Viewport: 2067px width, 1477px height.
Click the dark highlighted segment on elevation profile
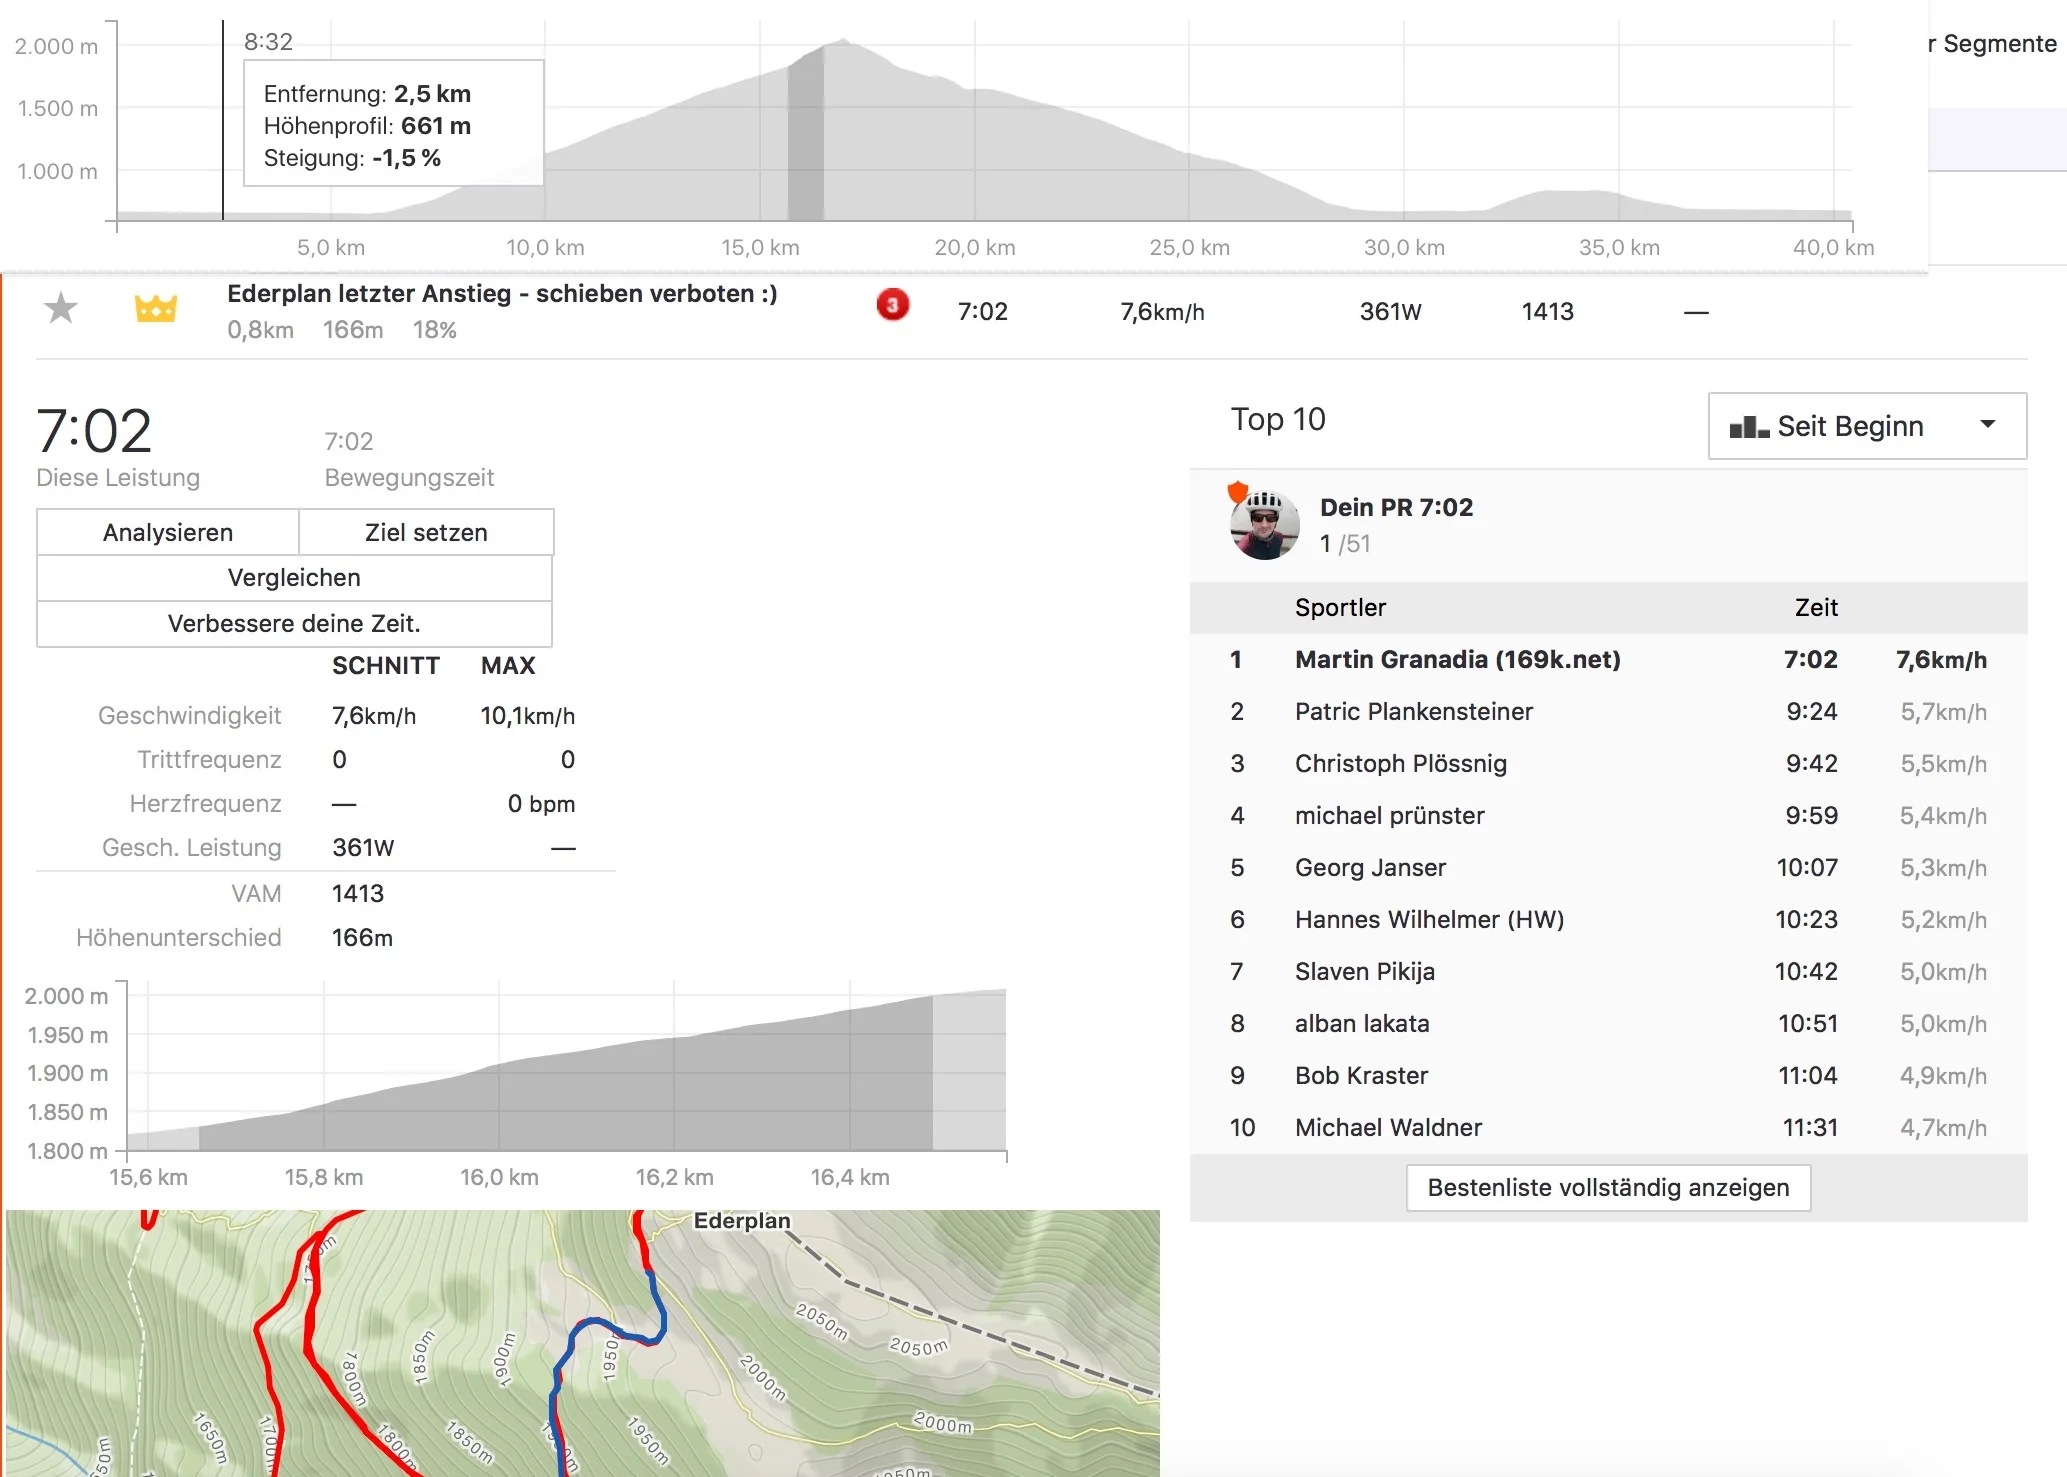tap(805, 140)
